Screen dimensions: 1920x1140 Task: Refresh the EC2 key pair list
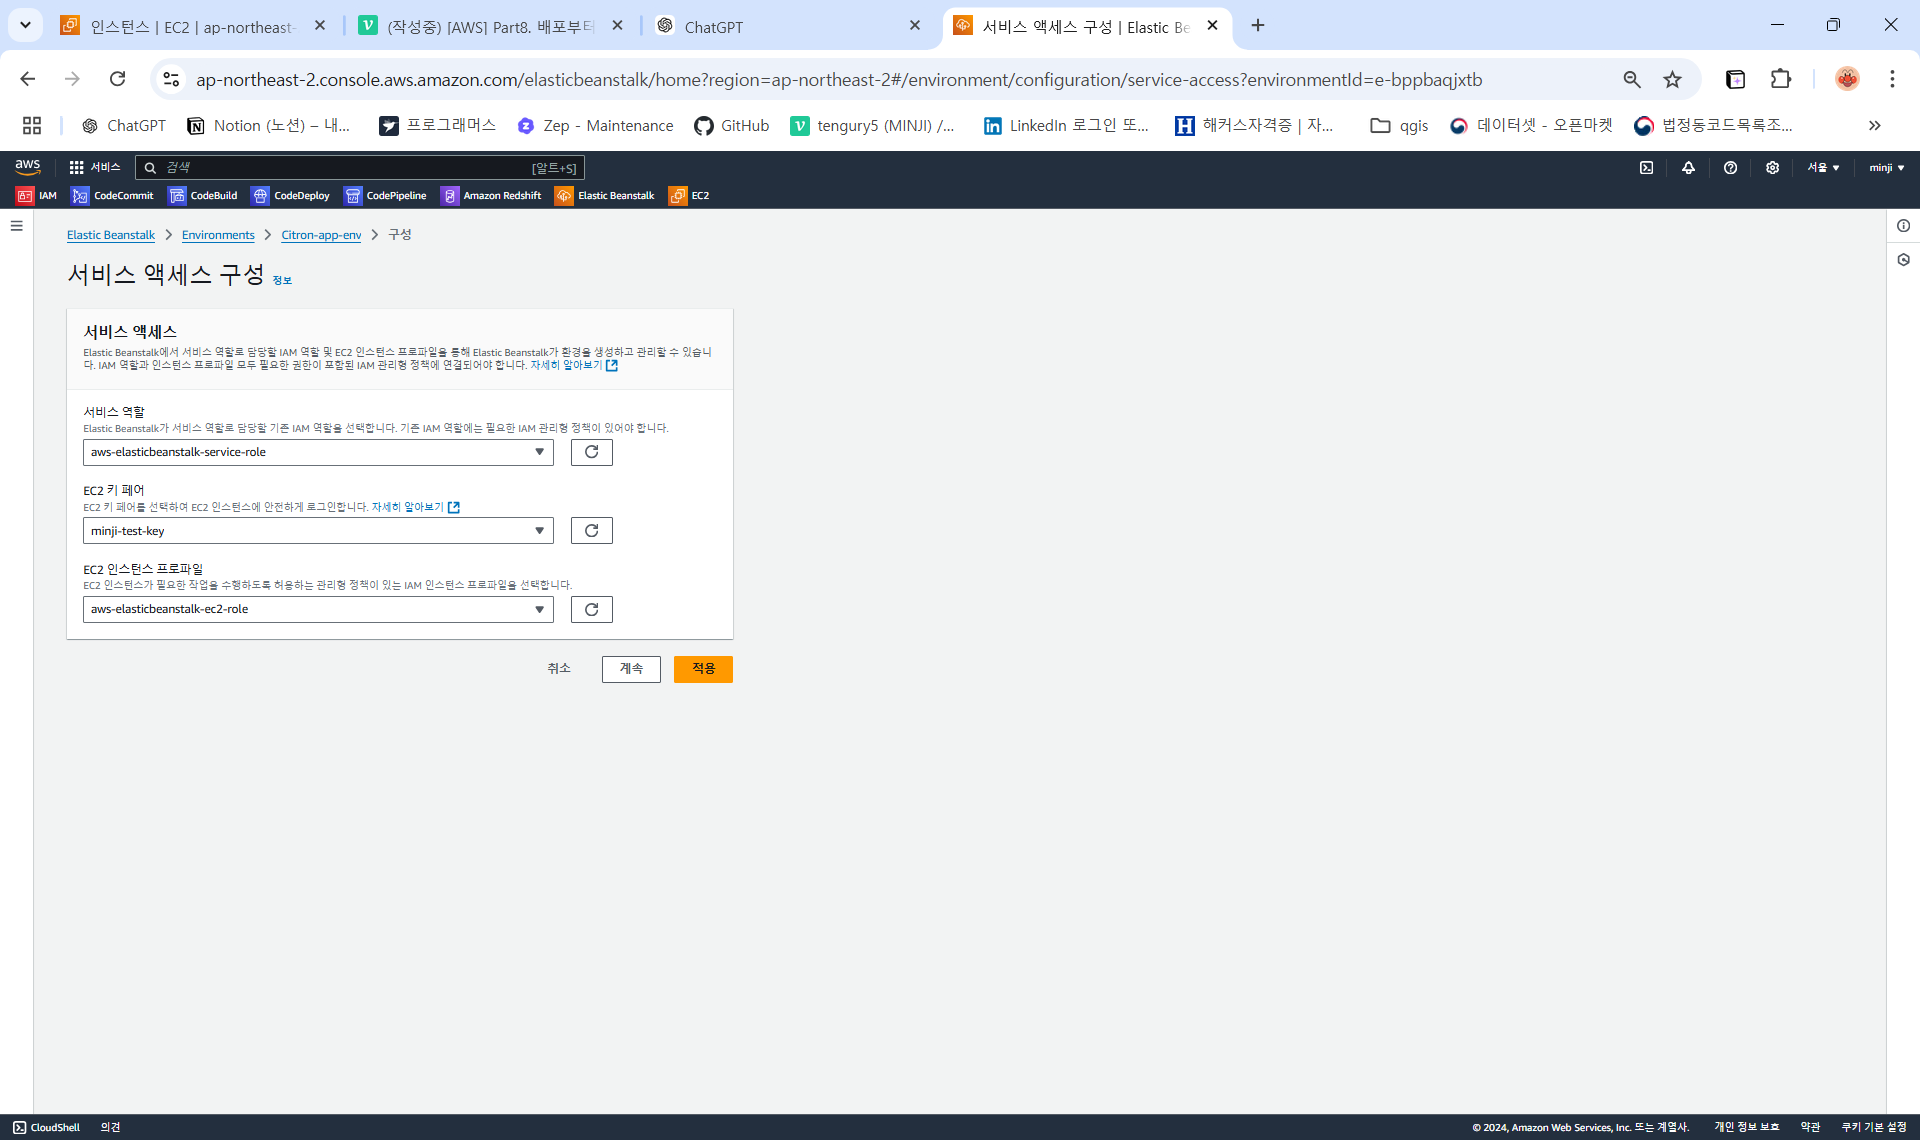coord(591,531)
